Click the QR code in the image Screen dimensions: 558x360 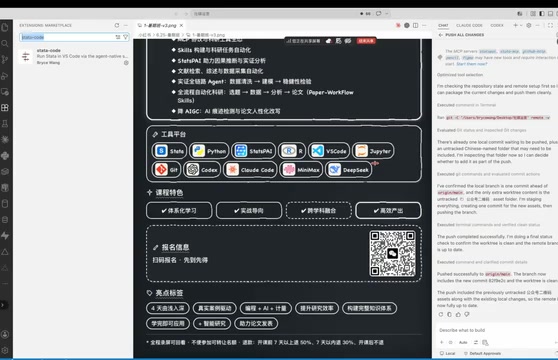(x=393, y=253)
